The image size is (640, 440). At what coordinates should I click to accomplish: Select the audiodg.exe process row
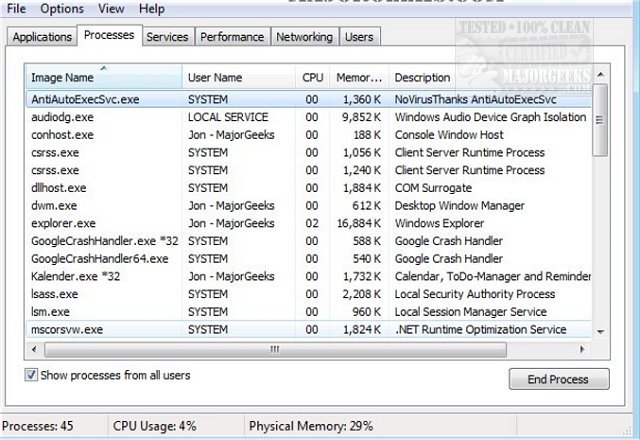(x=309, y=117)
